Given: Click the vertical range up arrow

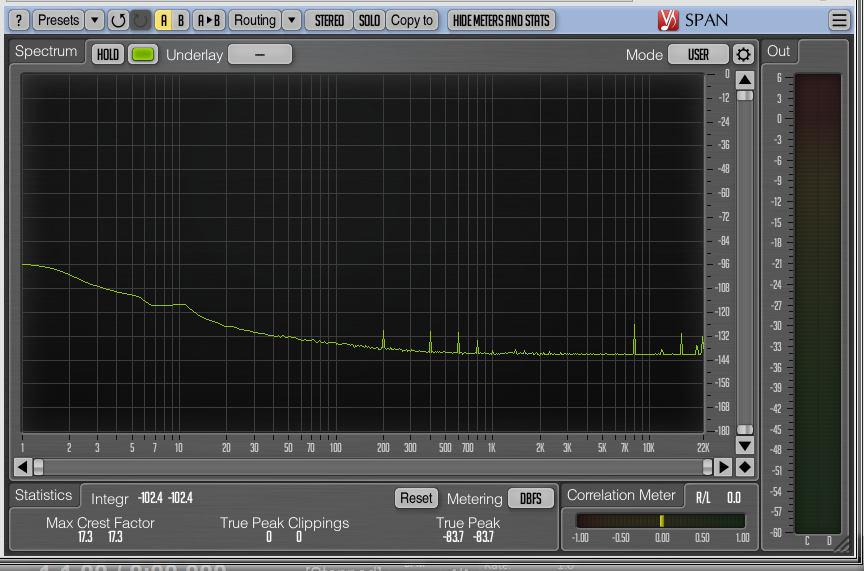Looking at the screenshot, I should click(x=745, y=80).
